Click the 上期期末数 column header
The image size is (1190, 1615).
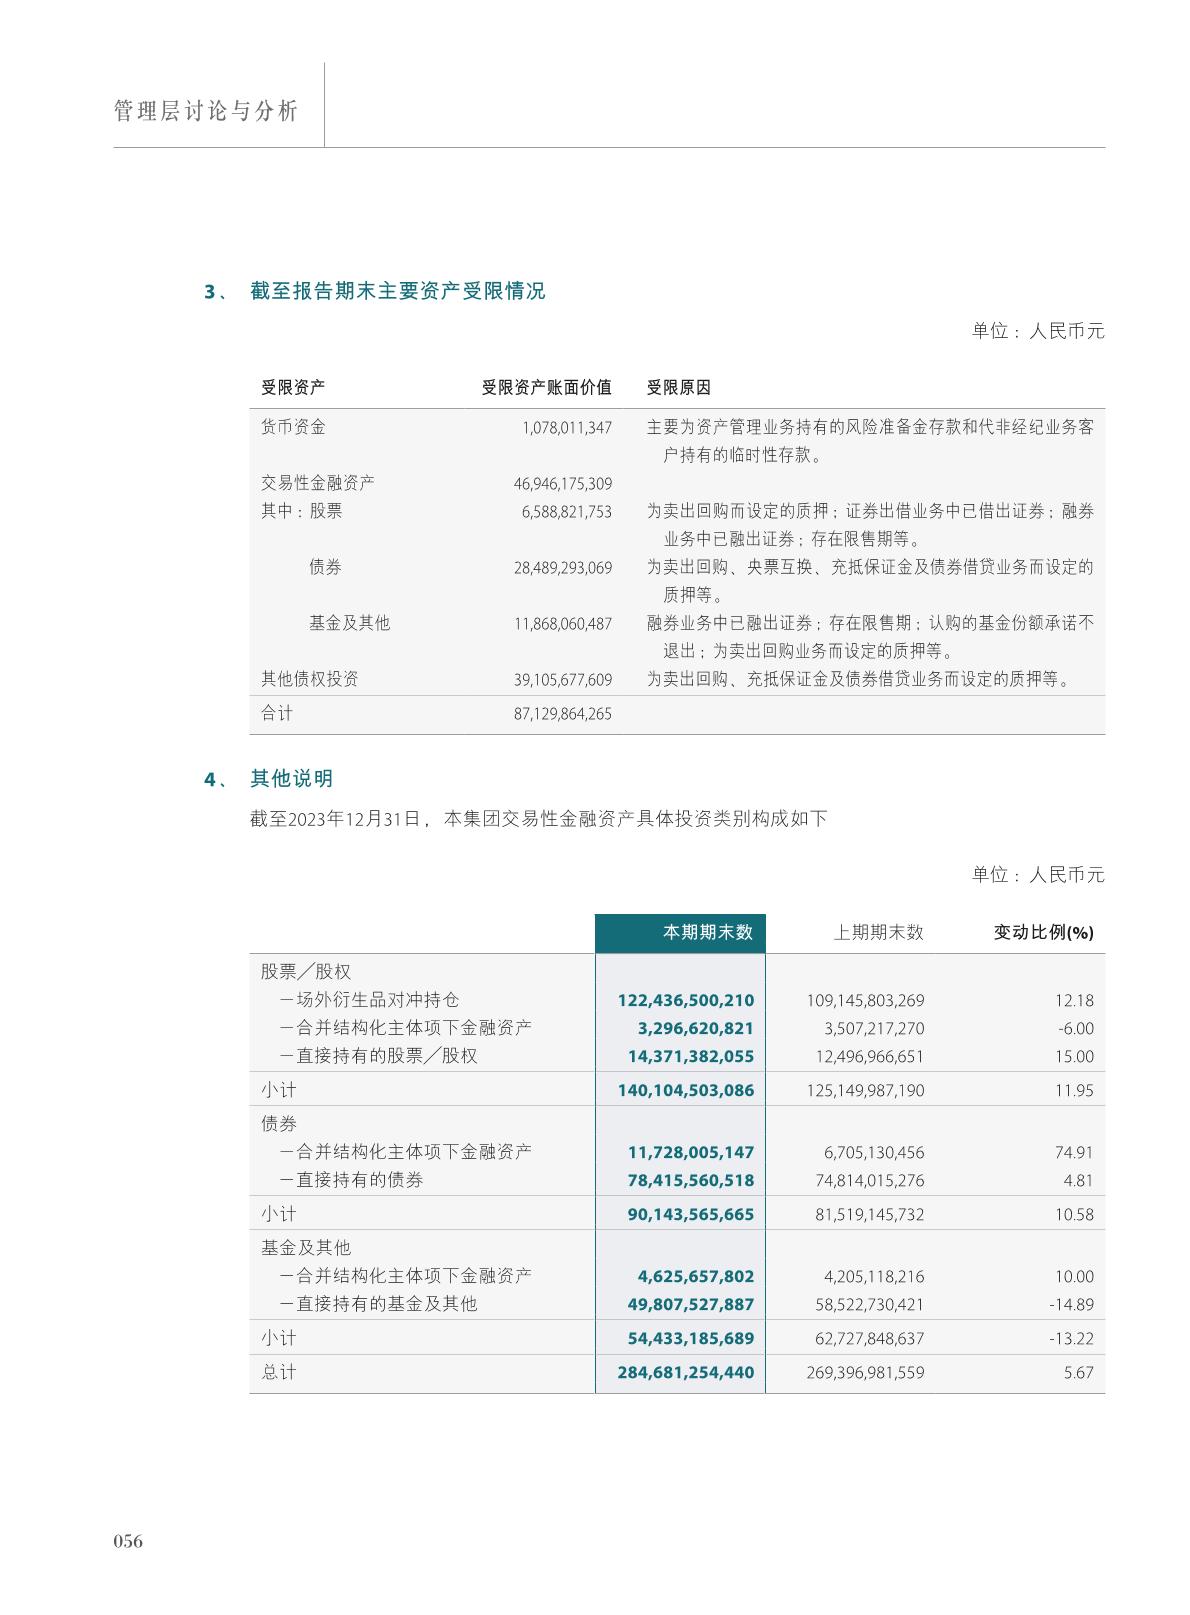coord(878,932)
